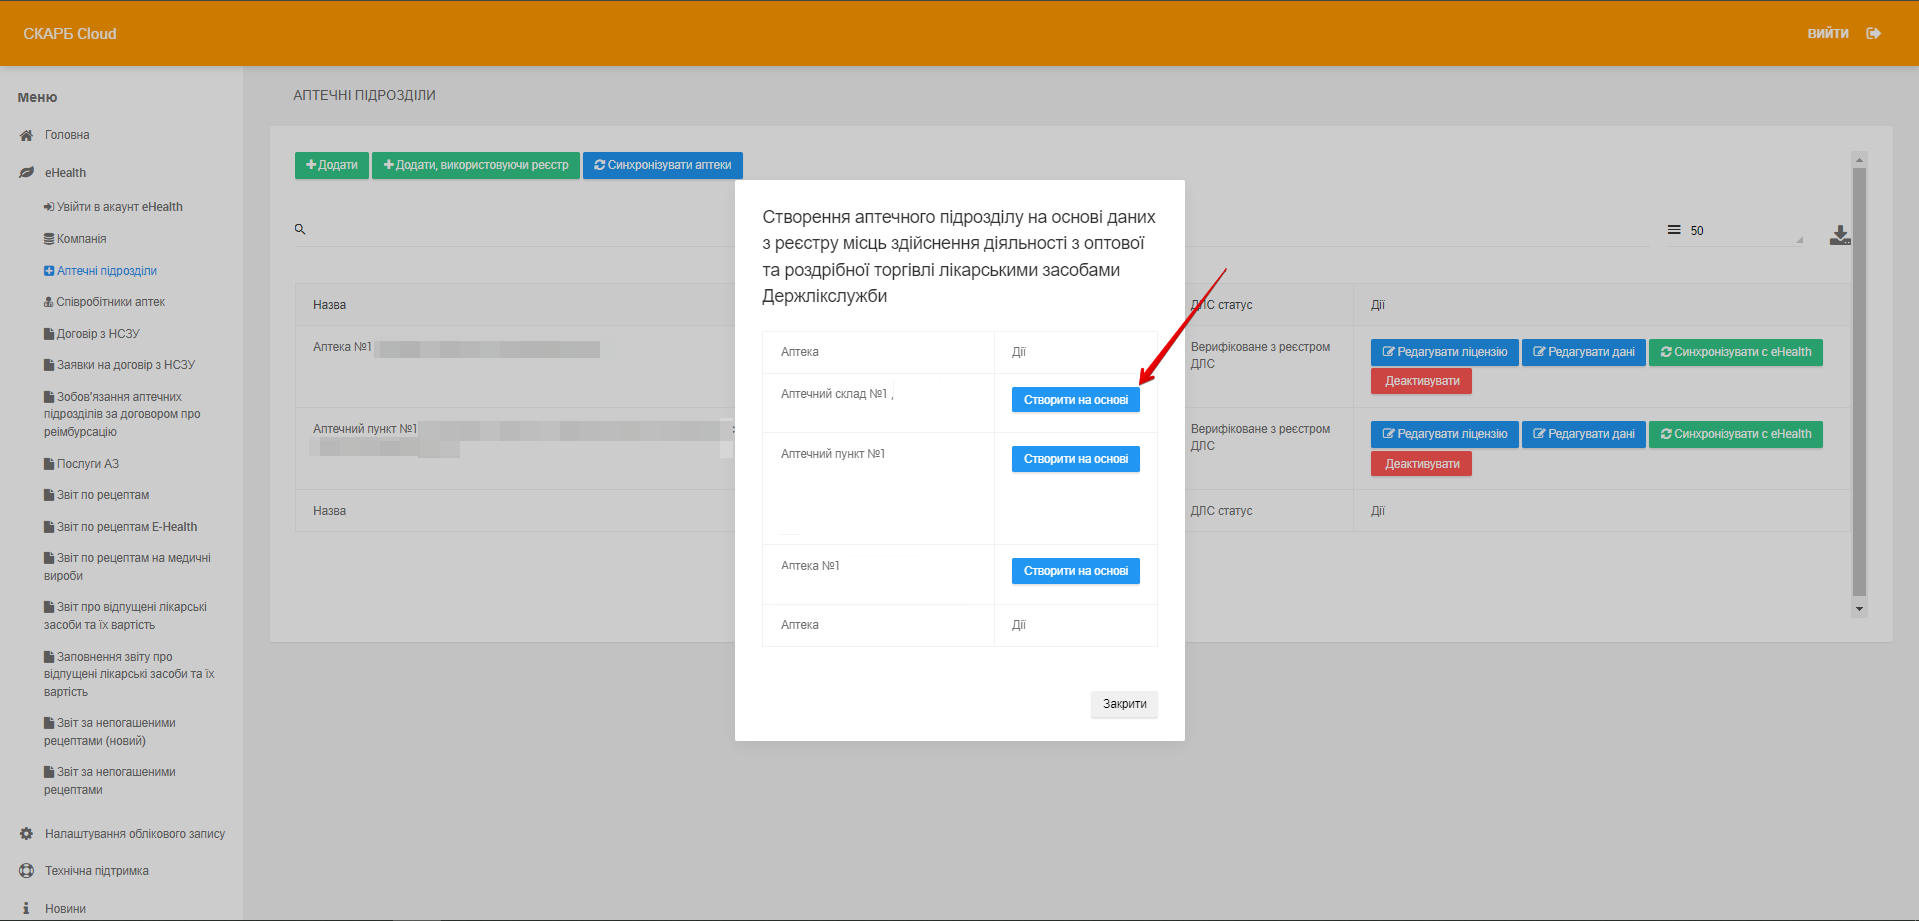
Task: Open Аптечні підрозділи in the sidebar
Action: (106, 271)
